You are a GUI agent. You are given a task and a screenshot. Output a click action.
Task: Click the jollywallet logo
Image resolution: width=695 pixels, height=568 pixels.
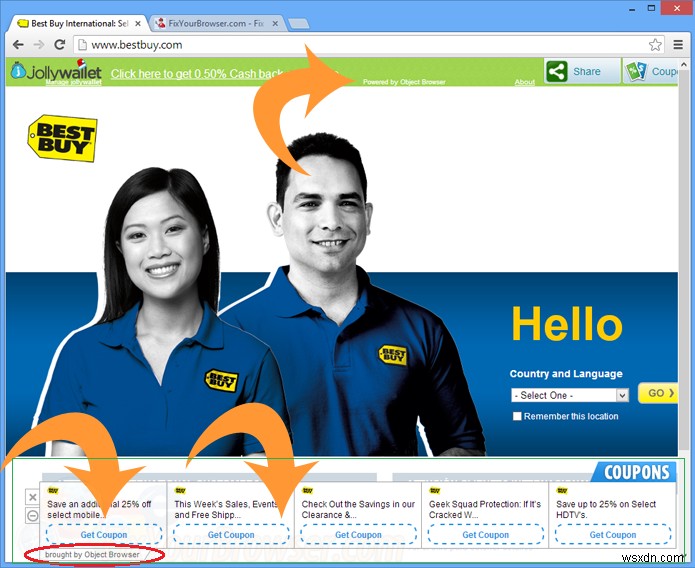(56, 71)
